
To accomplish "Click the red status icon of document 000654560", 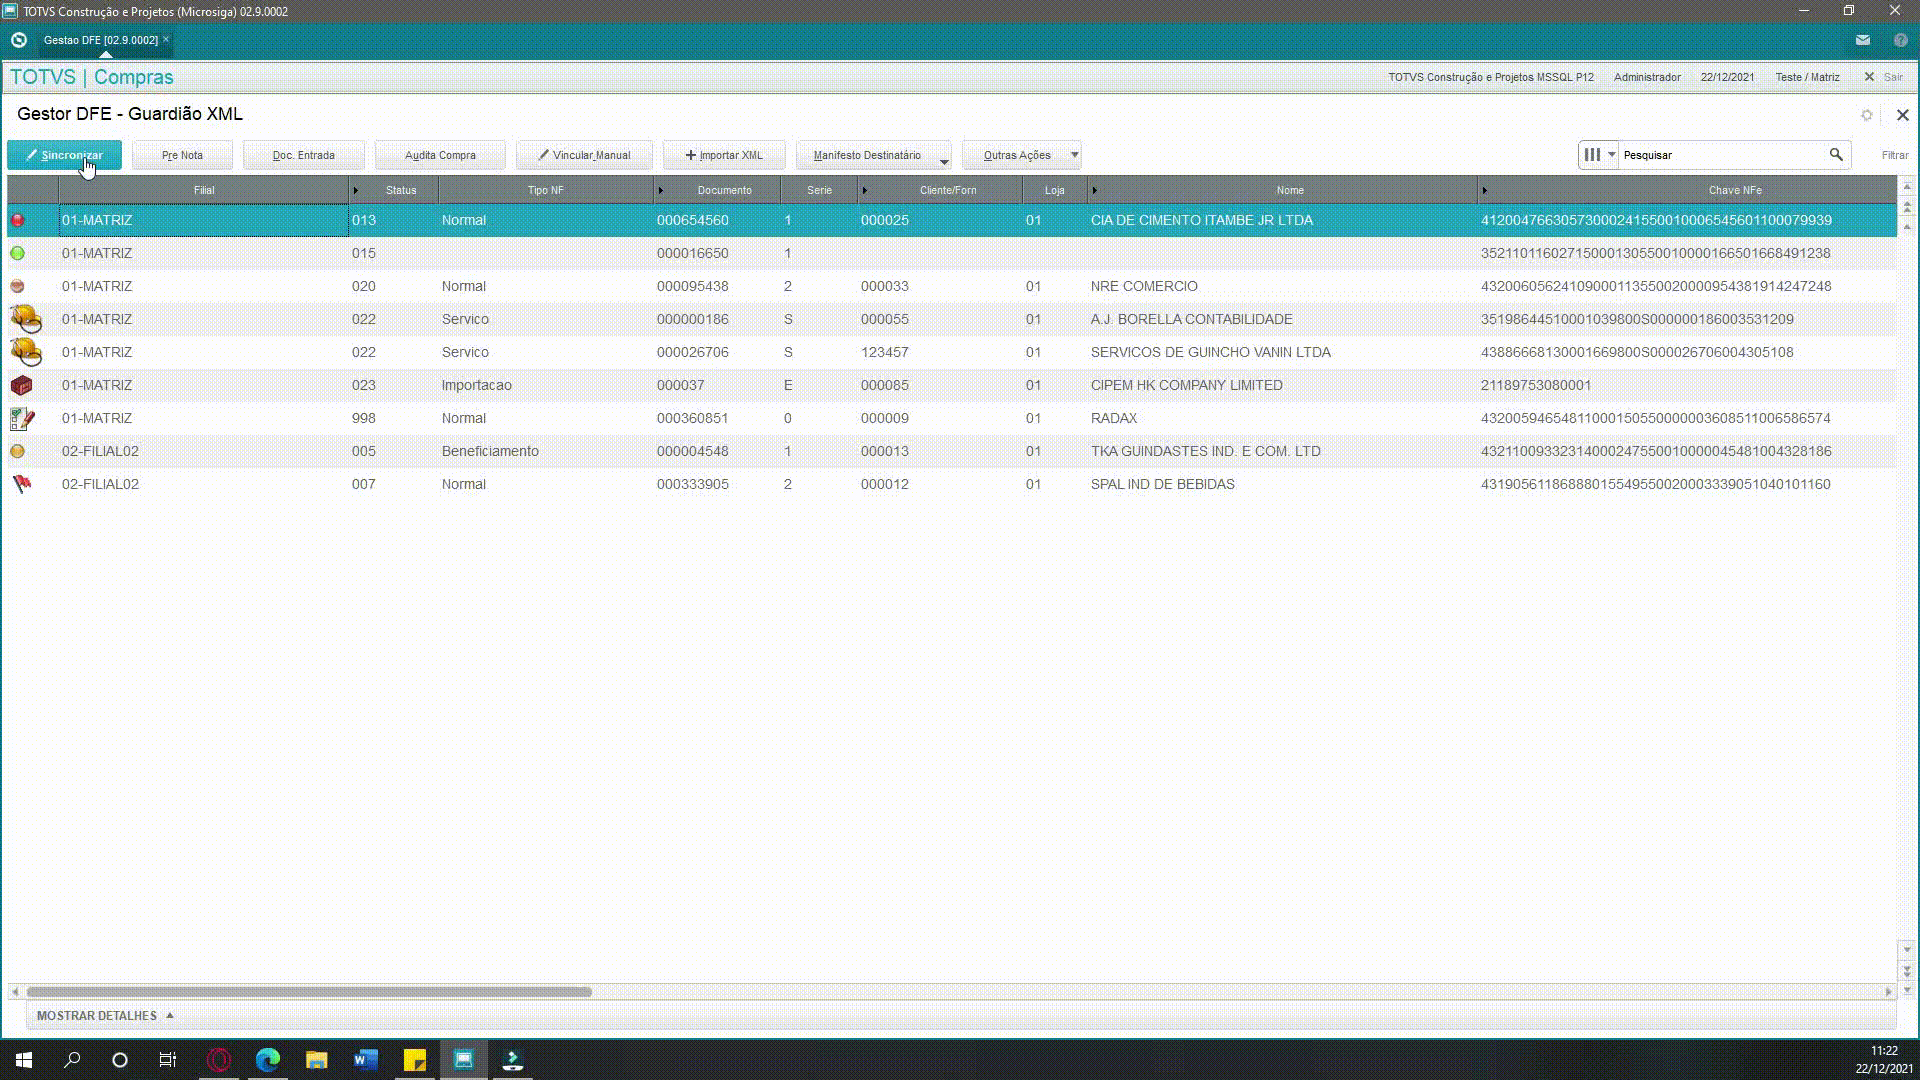I will [x=17, y=220].
